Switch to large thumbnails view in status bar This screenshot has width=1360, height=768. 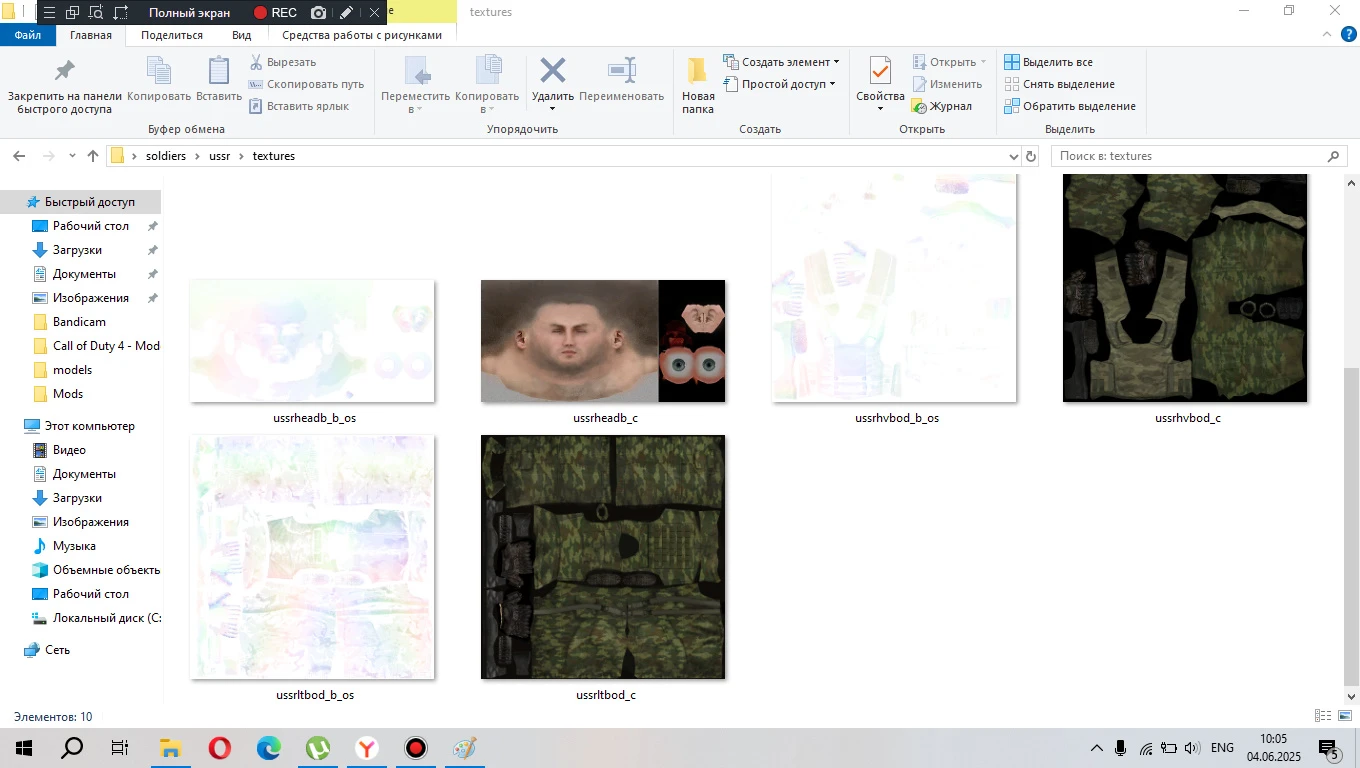1346,716
